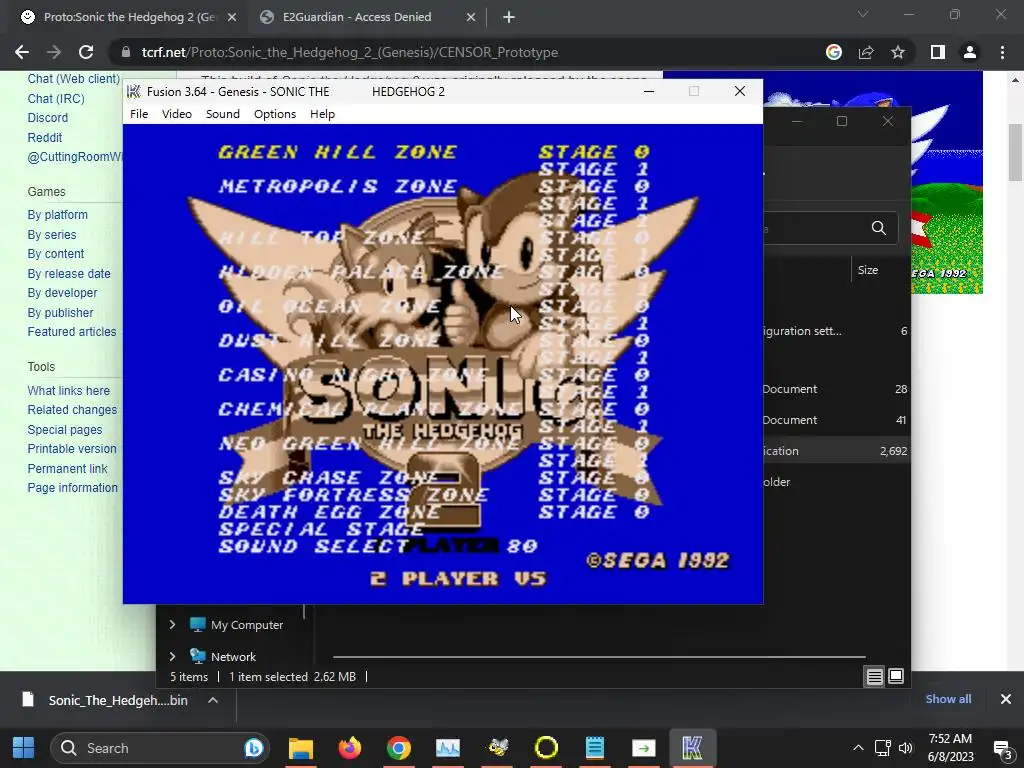Browse games By release date
This screenshot has height=768, width=1024.
pos(69,274)
